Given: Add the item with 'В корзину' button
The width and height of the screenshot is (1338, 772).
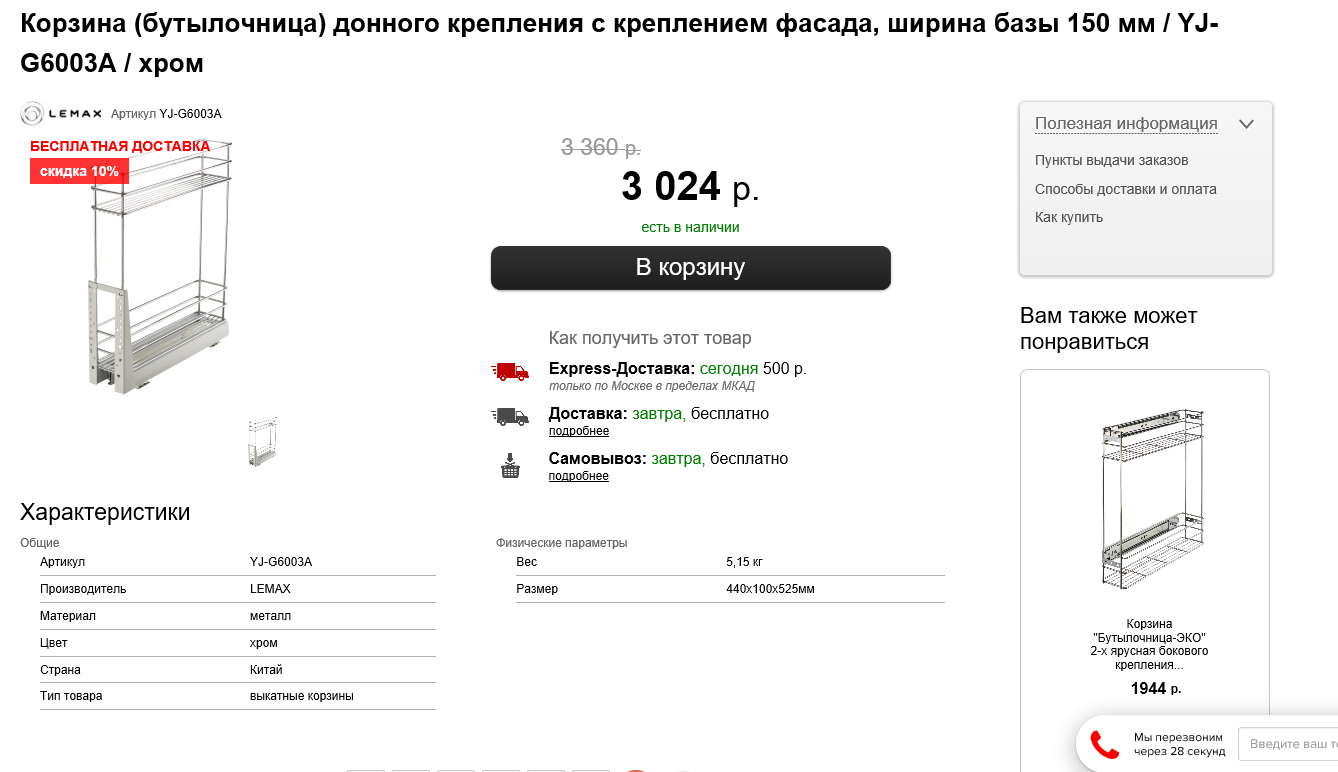Looking at the screenshot, I should 690,268.
